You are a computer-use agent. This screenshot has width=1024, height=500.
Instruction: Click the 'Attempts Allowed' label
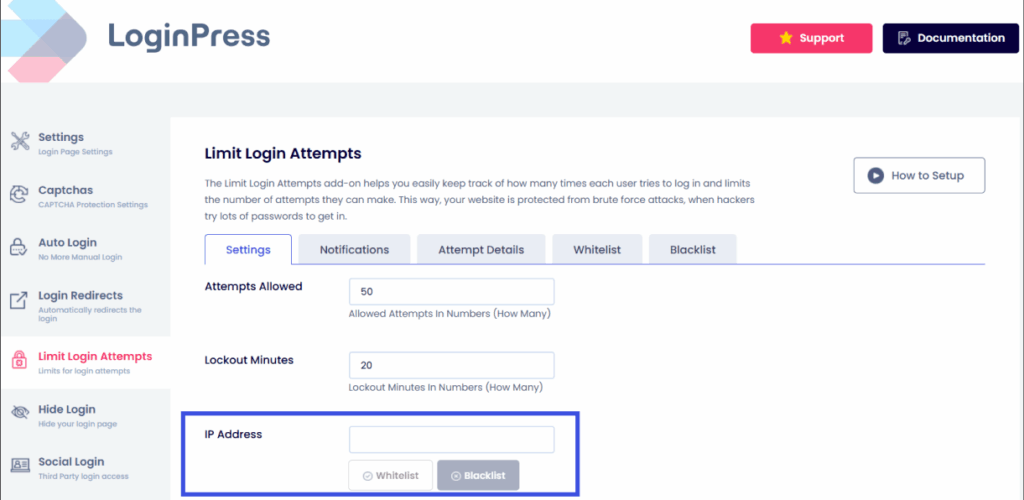pos(253,286)
